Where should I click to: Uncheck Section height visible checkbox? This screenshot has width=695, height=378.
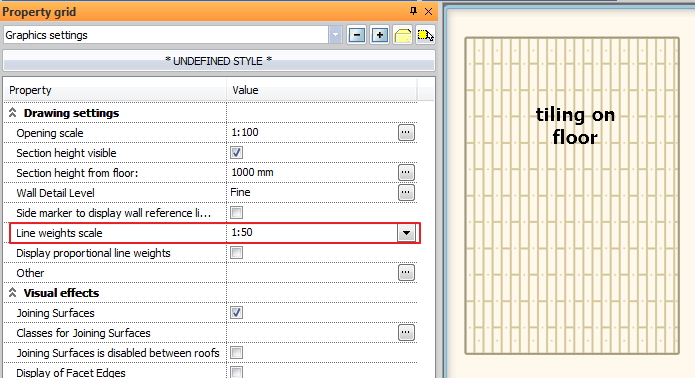[x=236, y=153]
